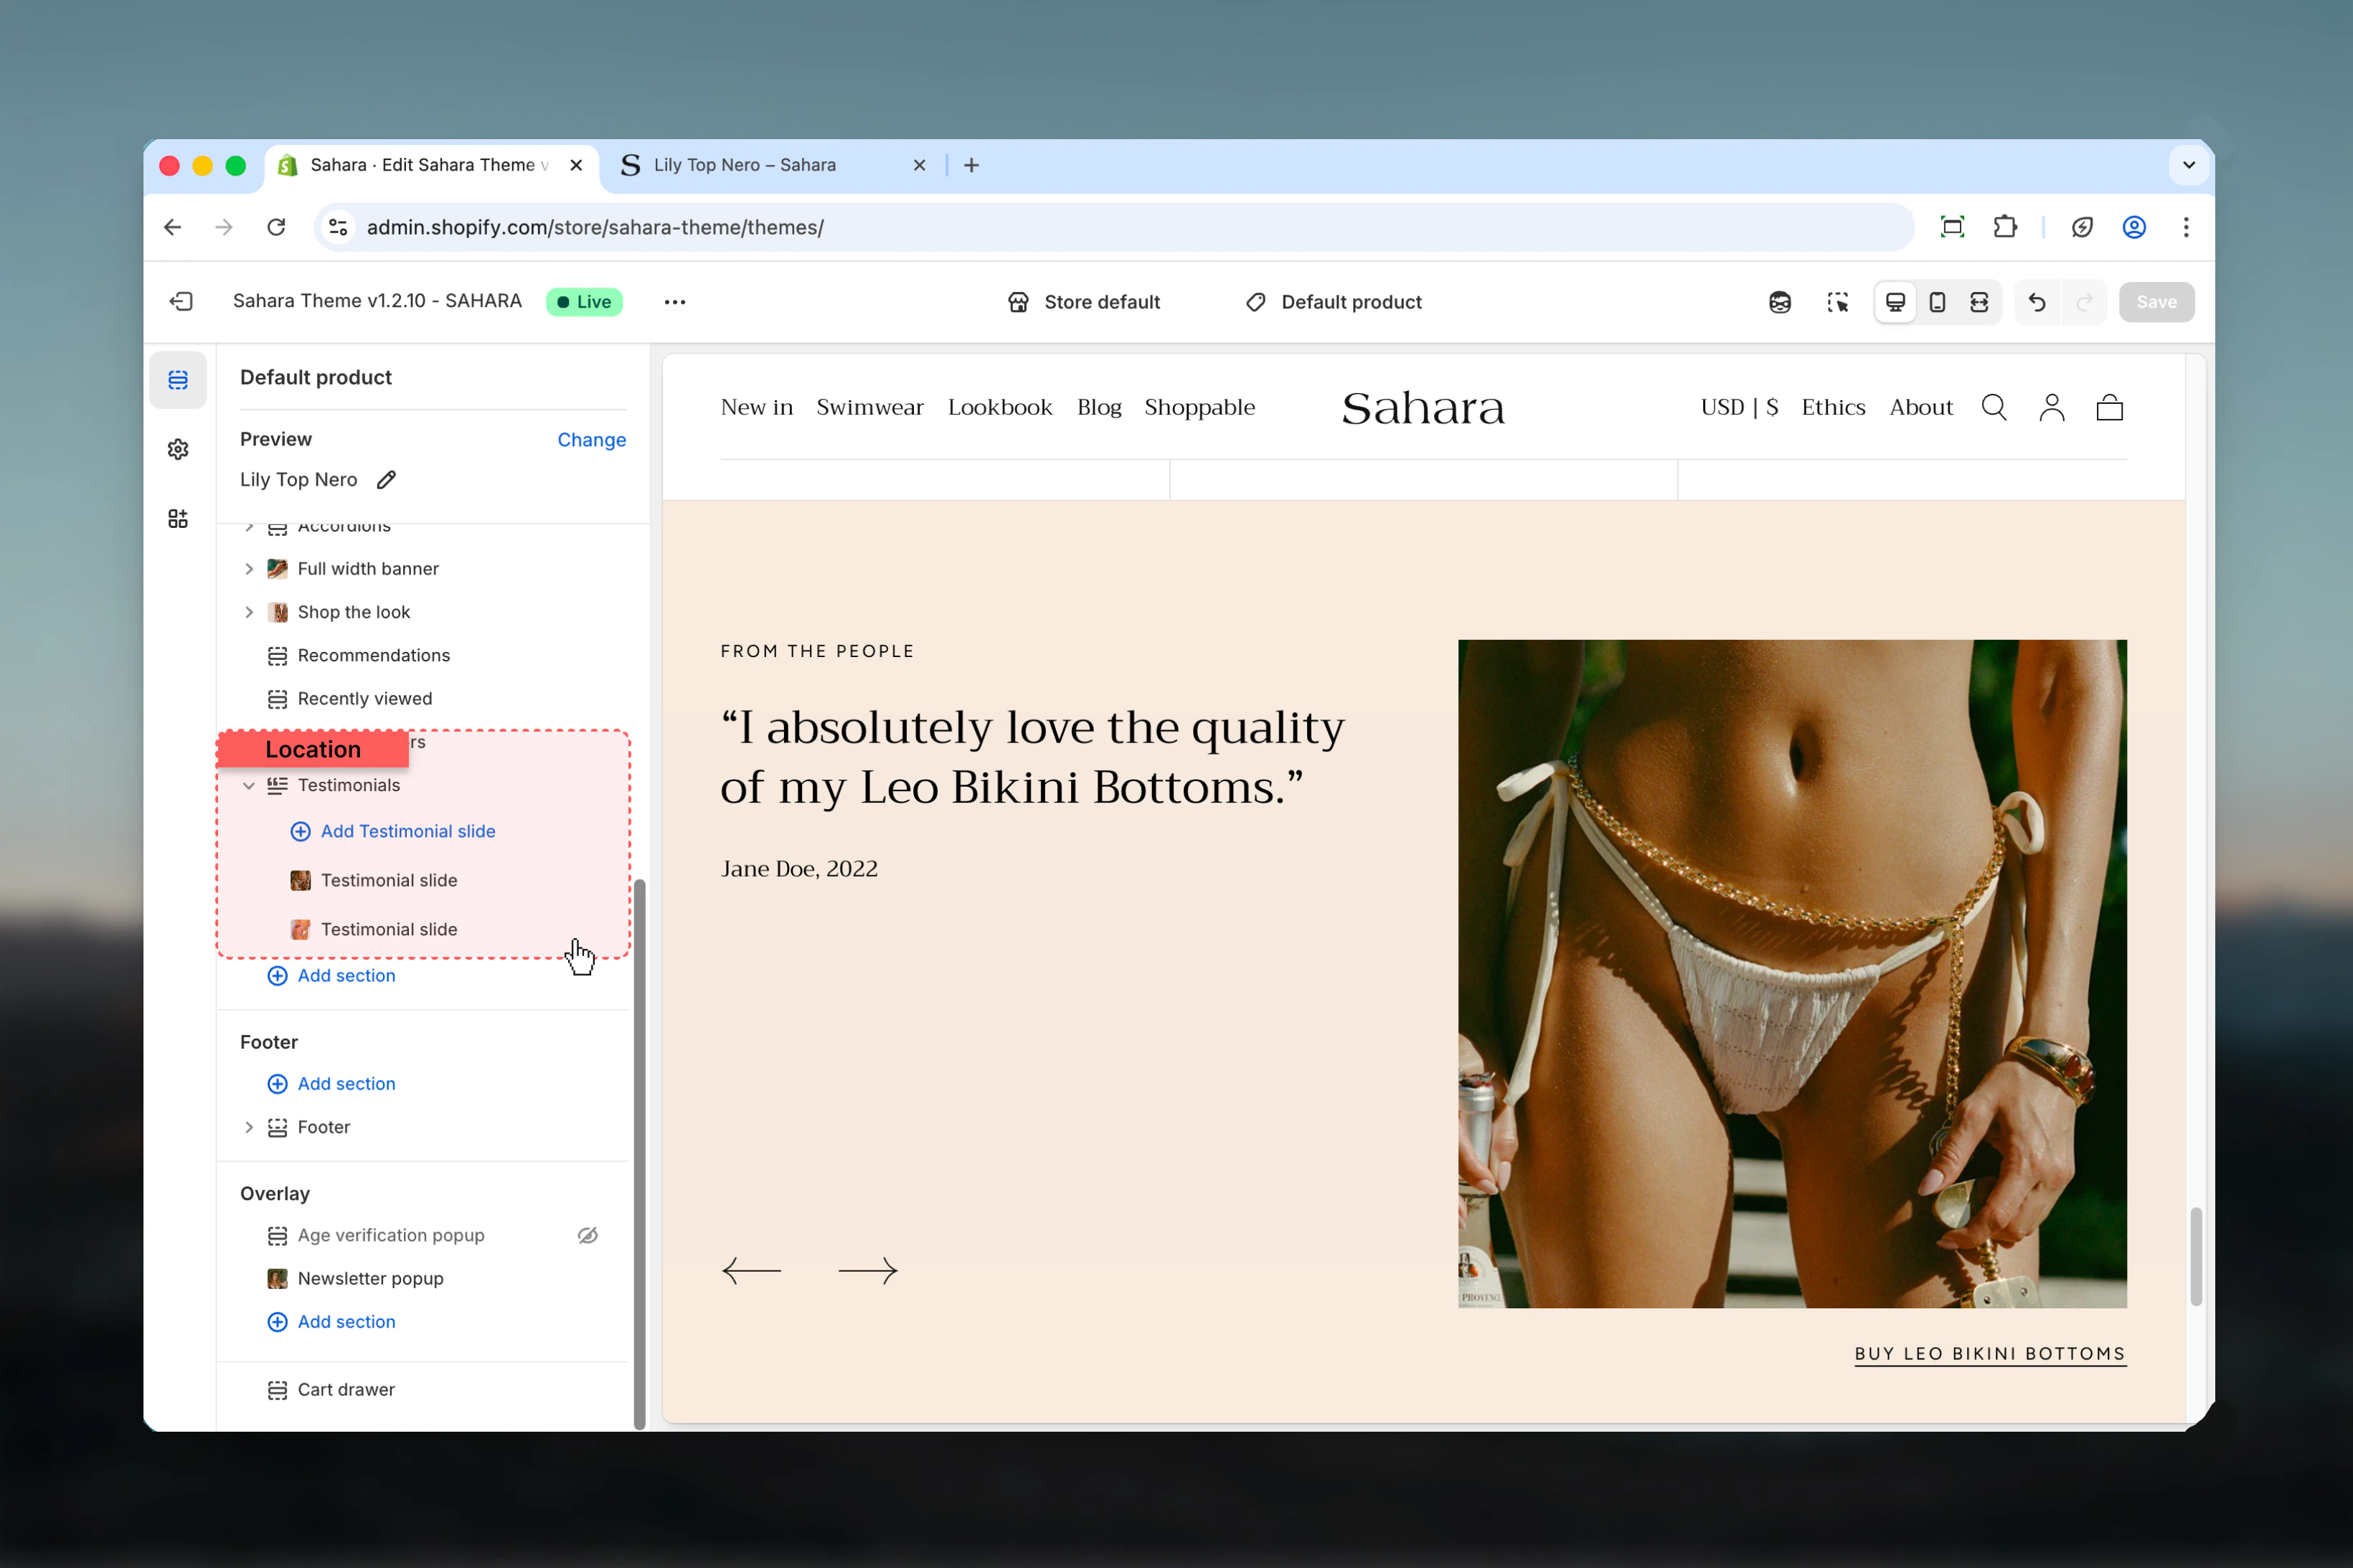Viewport: 2353px width, 1568px height.
Task: Edit Lily Top Nero pencil icon
Action: (386, 480)
